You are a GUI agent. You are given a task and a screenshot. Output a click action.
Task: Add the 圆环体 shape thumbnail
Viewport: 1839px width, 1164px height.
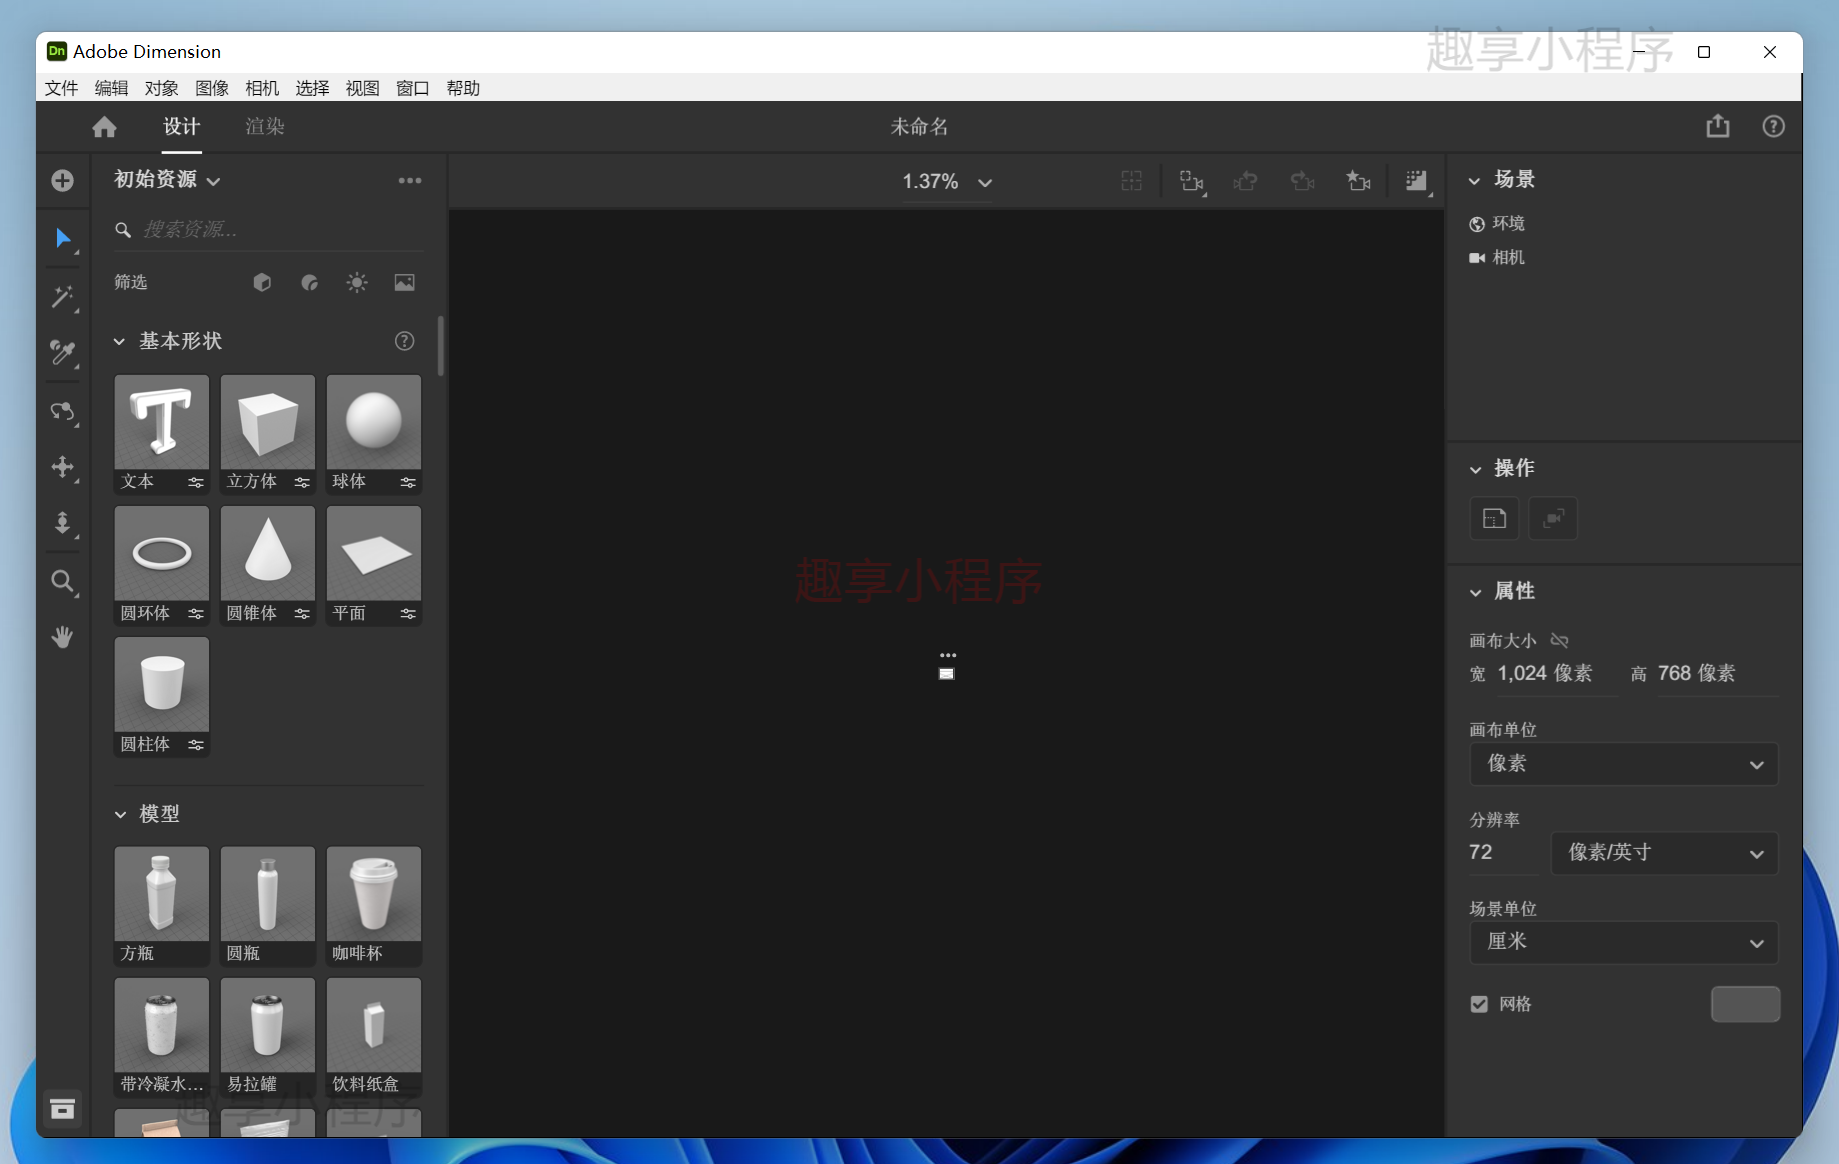coord(162,553)
